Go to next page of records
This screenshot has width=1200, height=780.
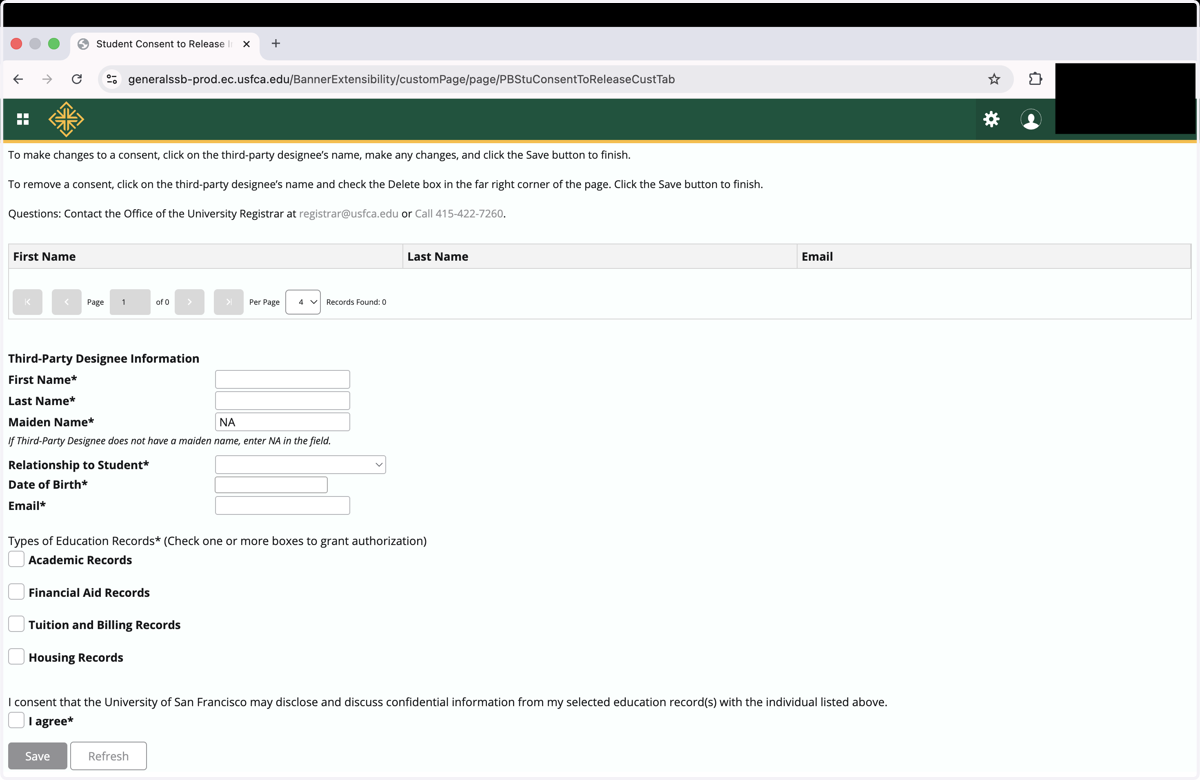click(189, 302)
